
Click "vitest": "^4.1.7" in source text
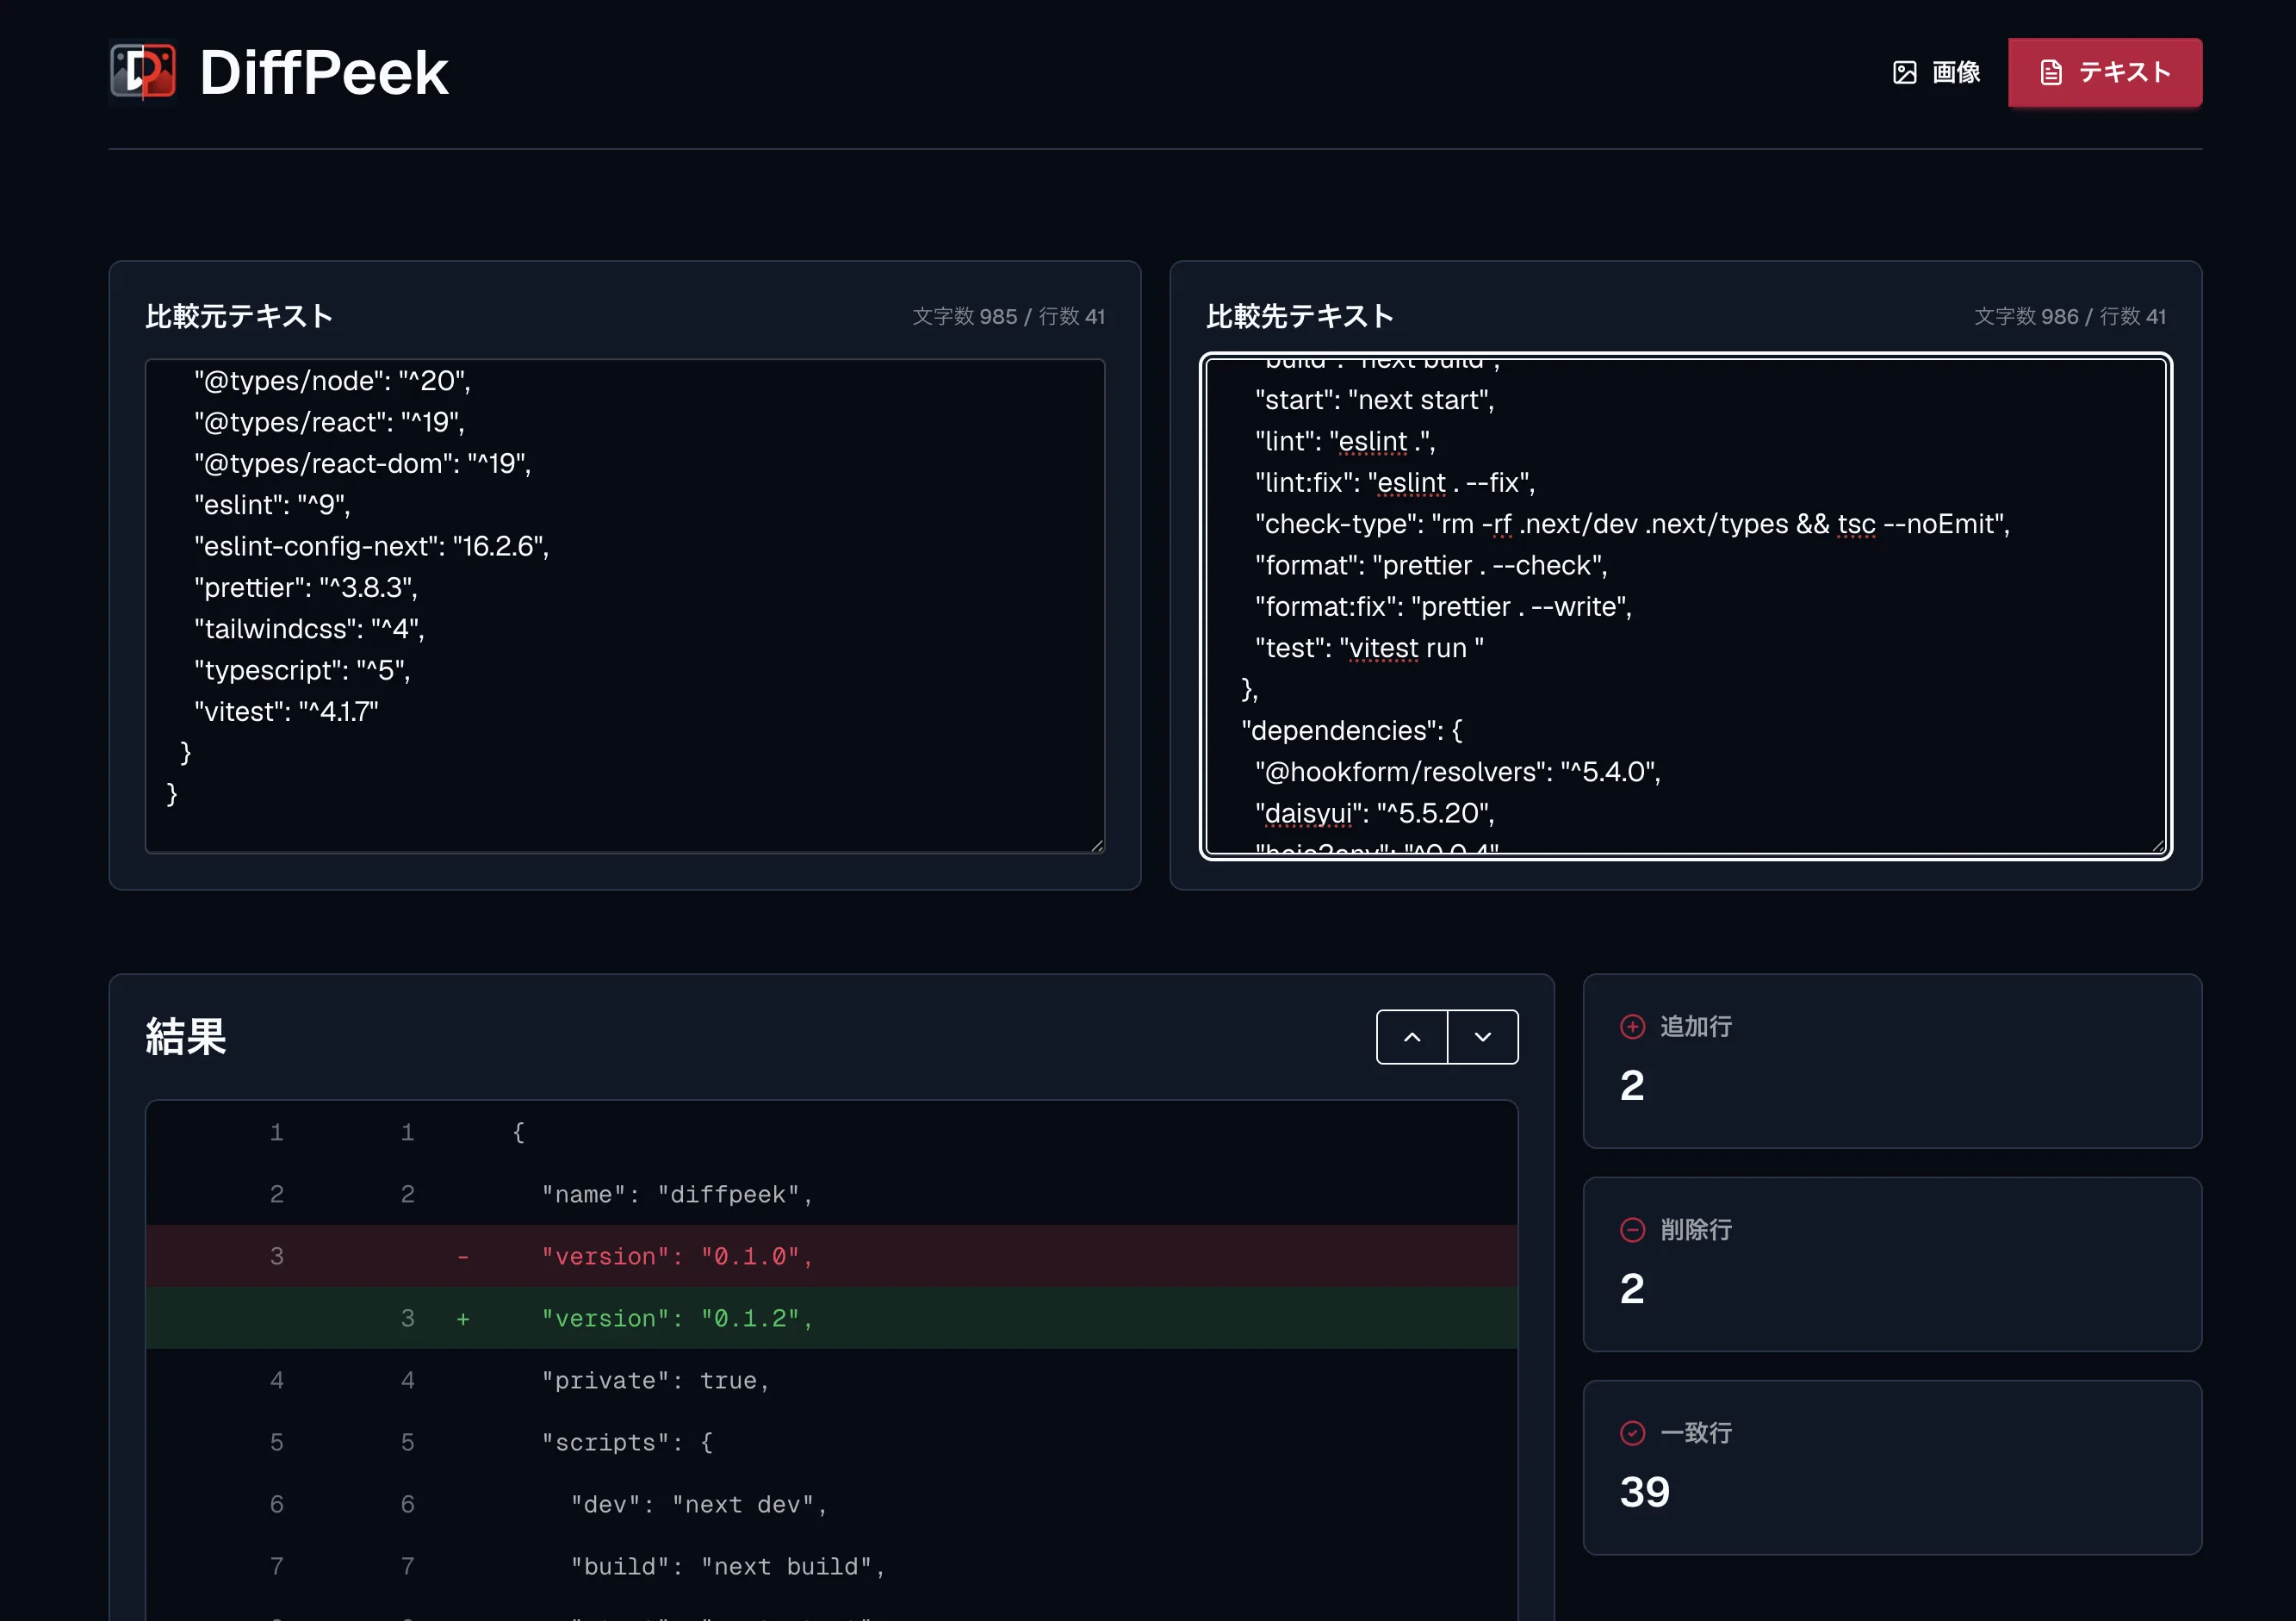pyautogui.click(x=286, y=711)
